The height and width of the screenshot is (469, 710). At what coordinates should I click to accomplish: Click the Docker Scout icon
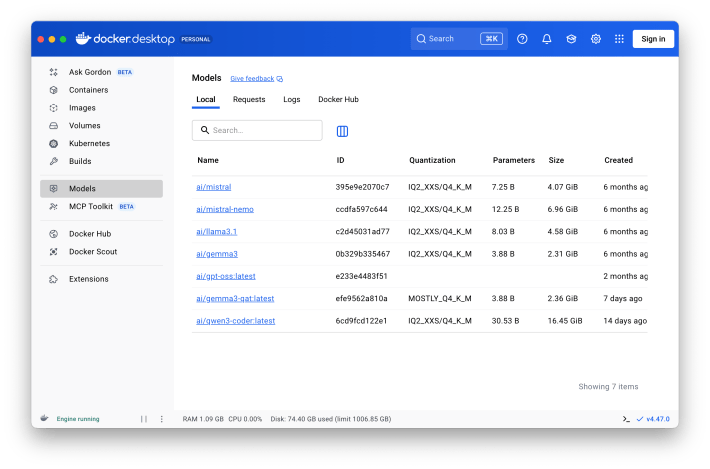pyautogui.click(x=53, y=252)
